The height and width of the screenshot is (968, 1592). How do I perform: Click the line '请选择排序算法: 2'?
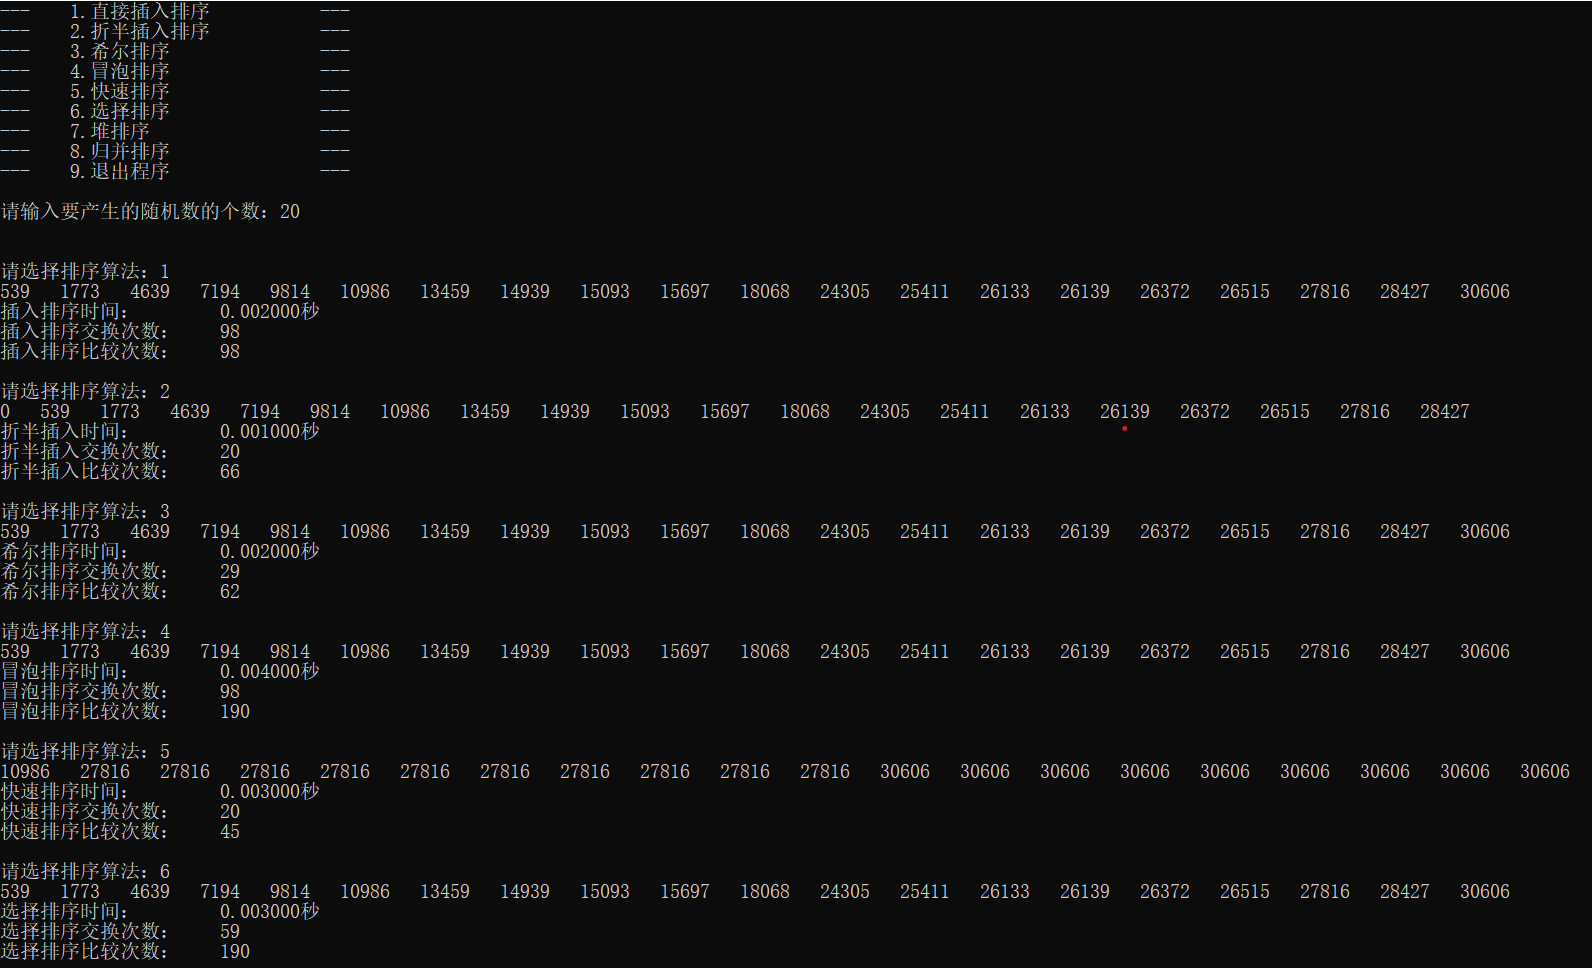[85, 391]
